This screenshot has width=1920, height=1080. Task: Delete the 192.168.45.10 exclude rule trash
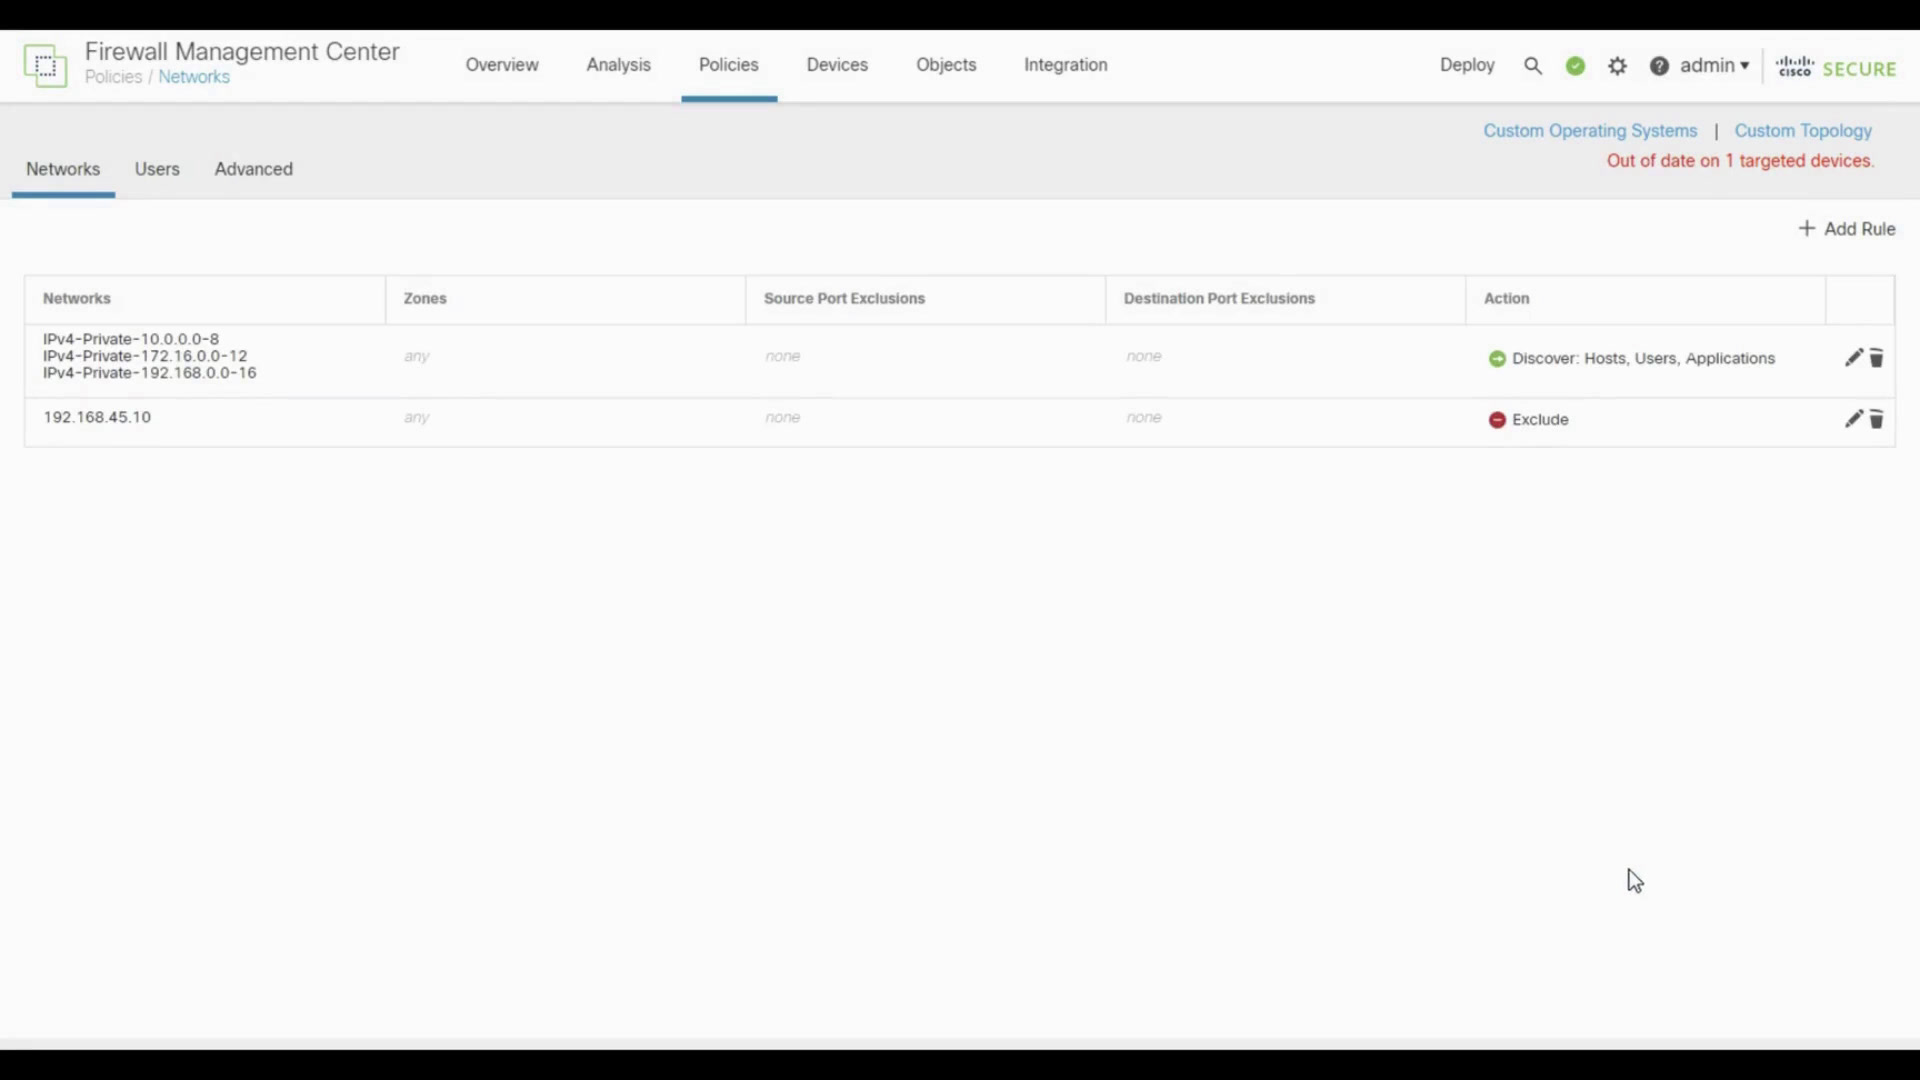(x=1877, y=419)
